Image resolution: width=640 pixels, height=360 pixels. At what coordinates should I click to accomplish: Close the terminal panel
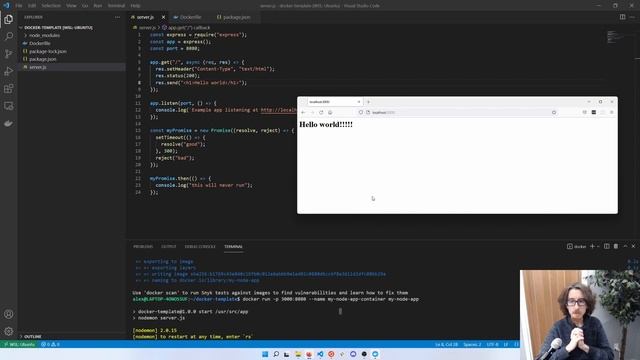click(x=633, y=246)
